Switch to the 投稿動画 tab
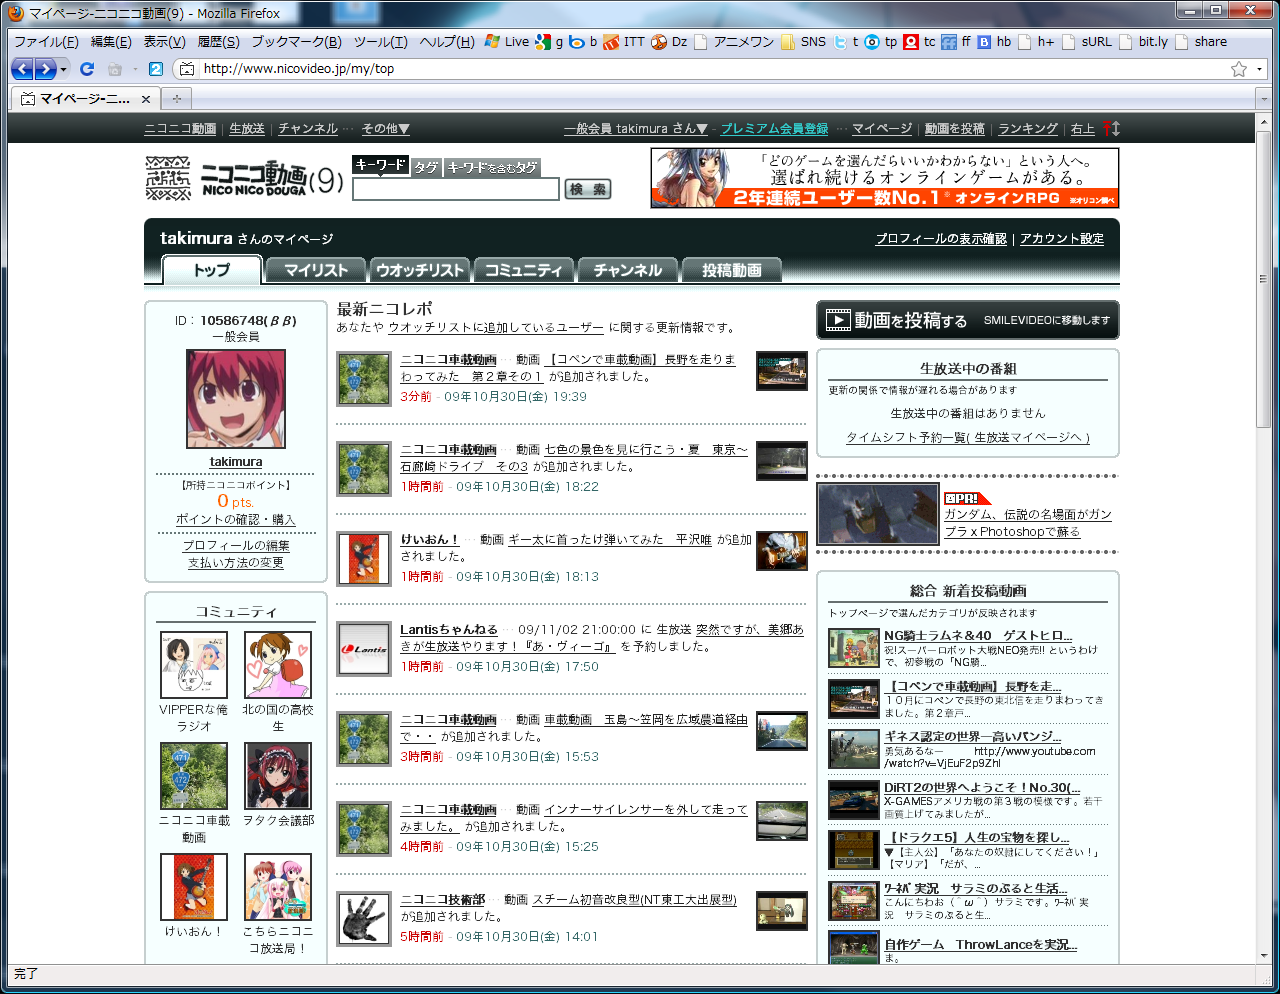 click(732, 270)
